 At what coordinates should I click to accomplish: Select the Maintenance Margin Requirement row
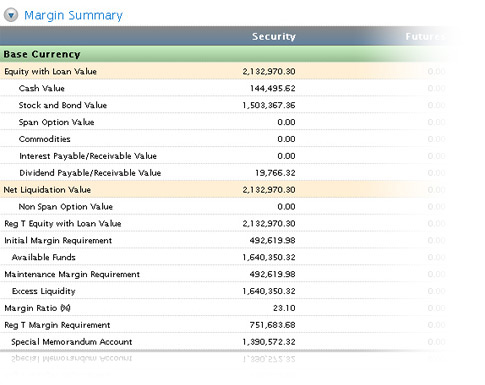point(227,274)
